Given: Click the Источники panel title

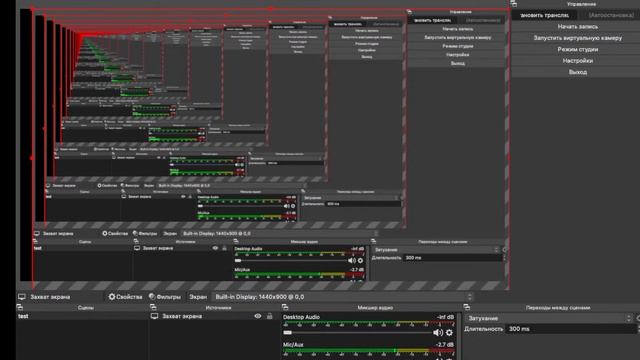Looking at the screenshot, I should 218,308.
